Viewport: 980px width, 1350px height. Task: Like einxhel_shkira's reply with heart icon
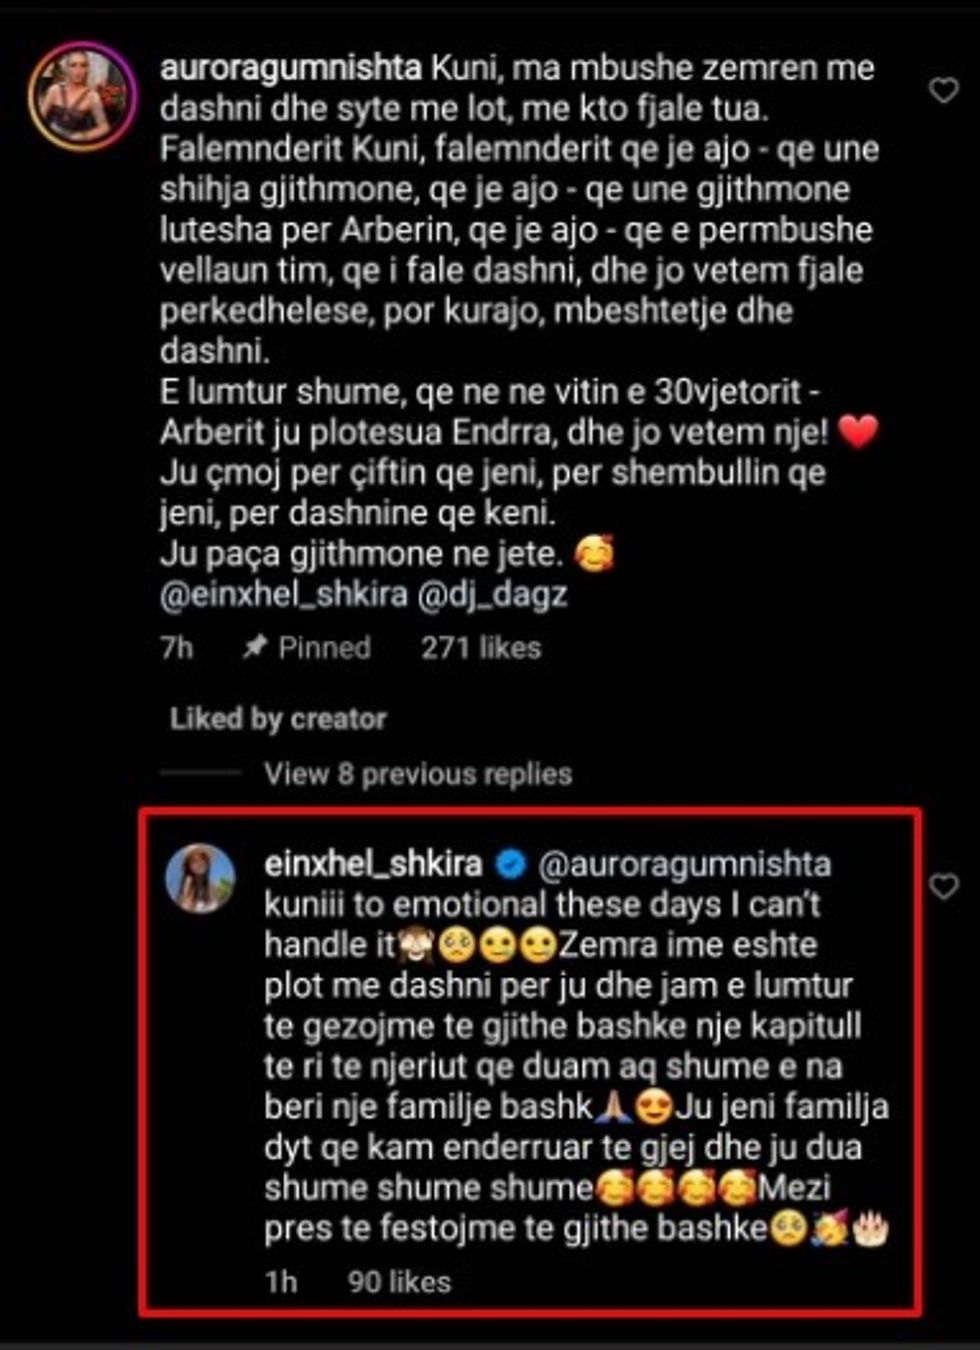pos(944,886)
